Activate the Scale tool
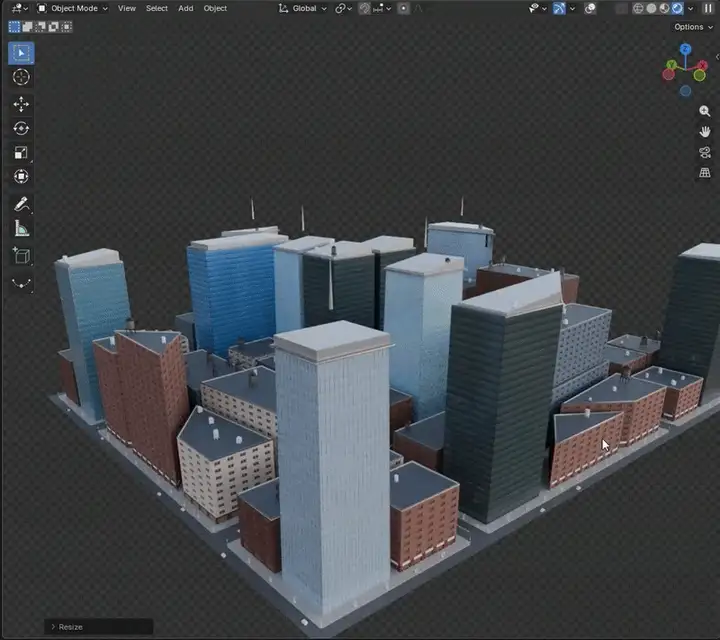Screen dimensions: 720x640 21,152
